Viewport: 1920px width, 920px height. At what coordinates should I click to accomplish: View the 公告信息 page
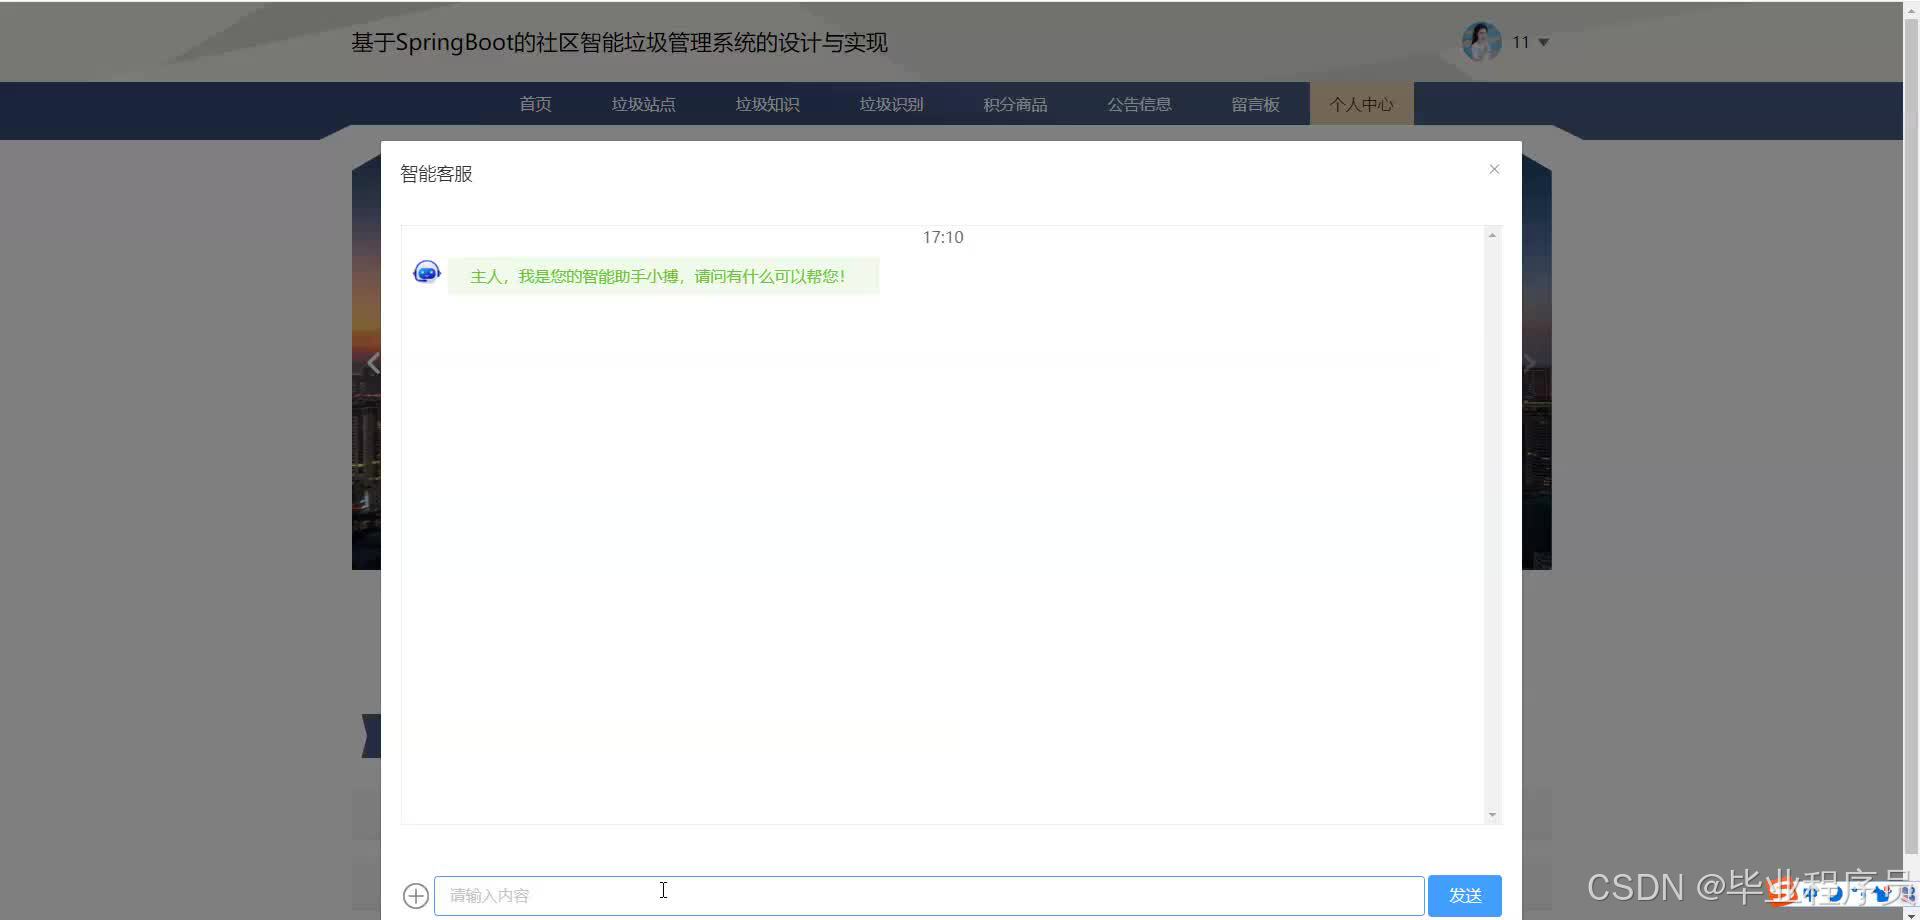(x=1139, y=104)
